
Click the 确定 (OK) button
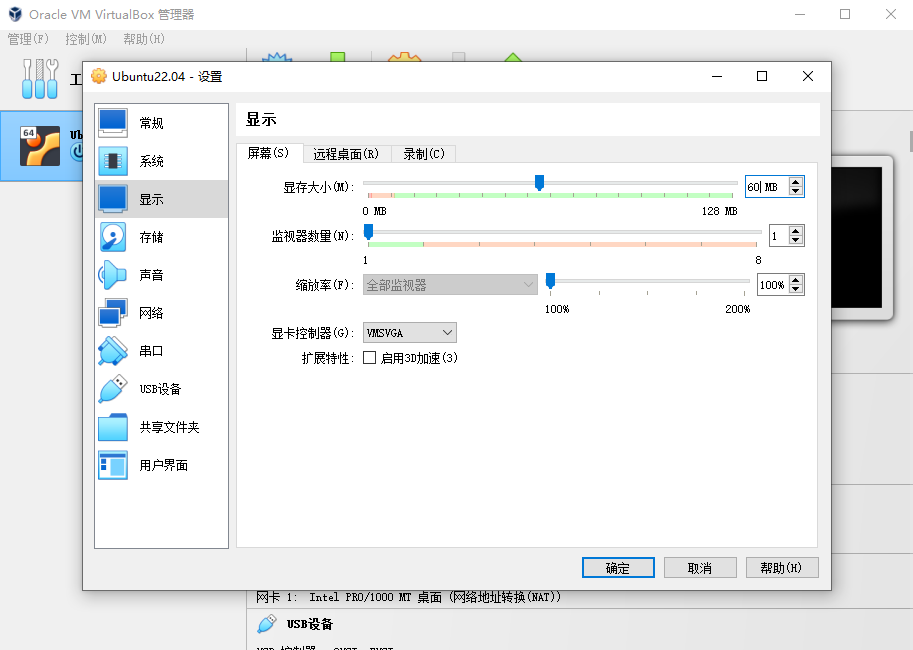[618, 568]
